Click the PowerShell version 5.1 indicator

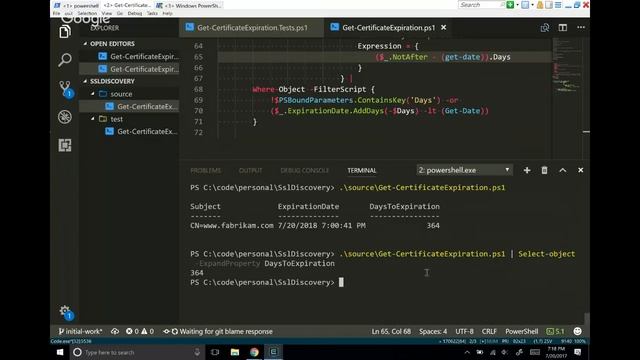(x=556, y=331)
